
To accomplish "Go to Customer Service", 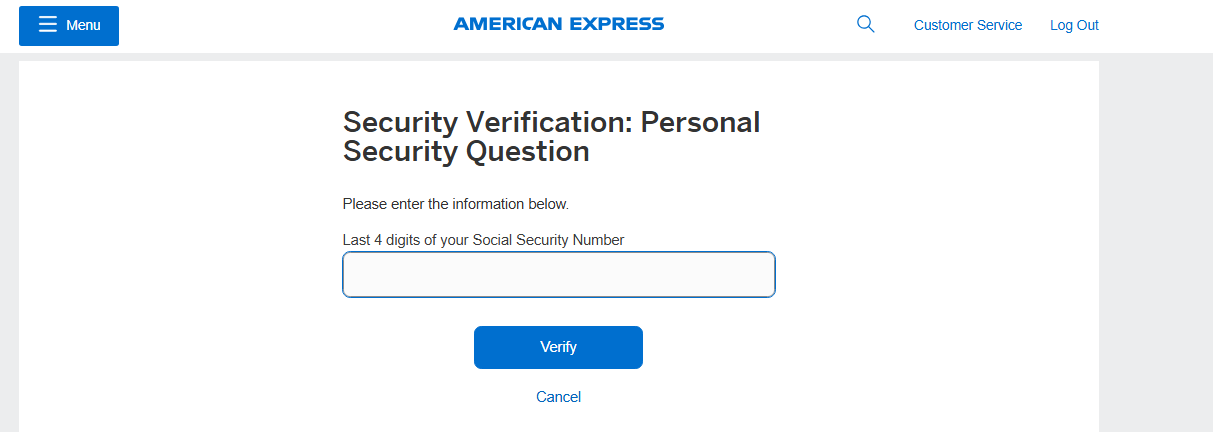I will [x=967, y=26].
